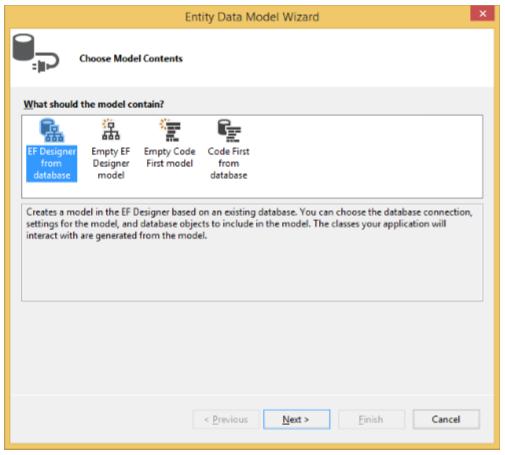Pick the Empty Code First model icon

click(170, 130)
